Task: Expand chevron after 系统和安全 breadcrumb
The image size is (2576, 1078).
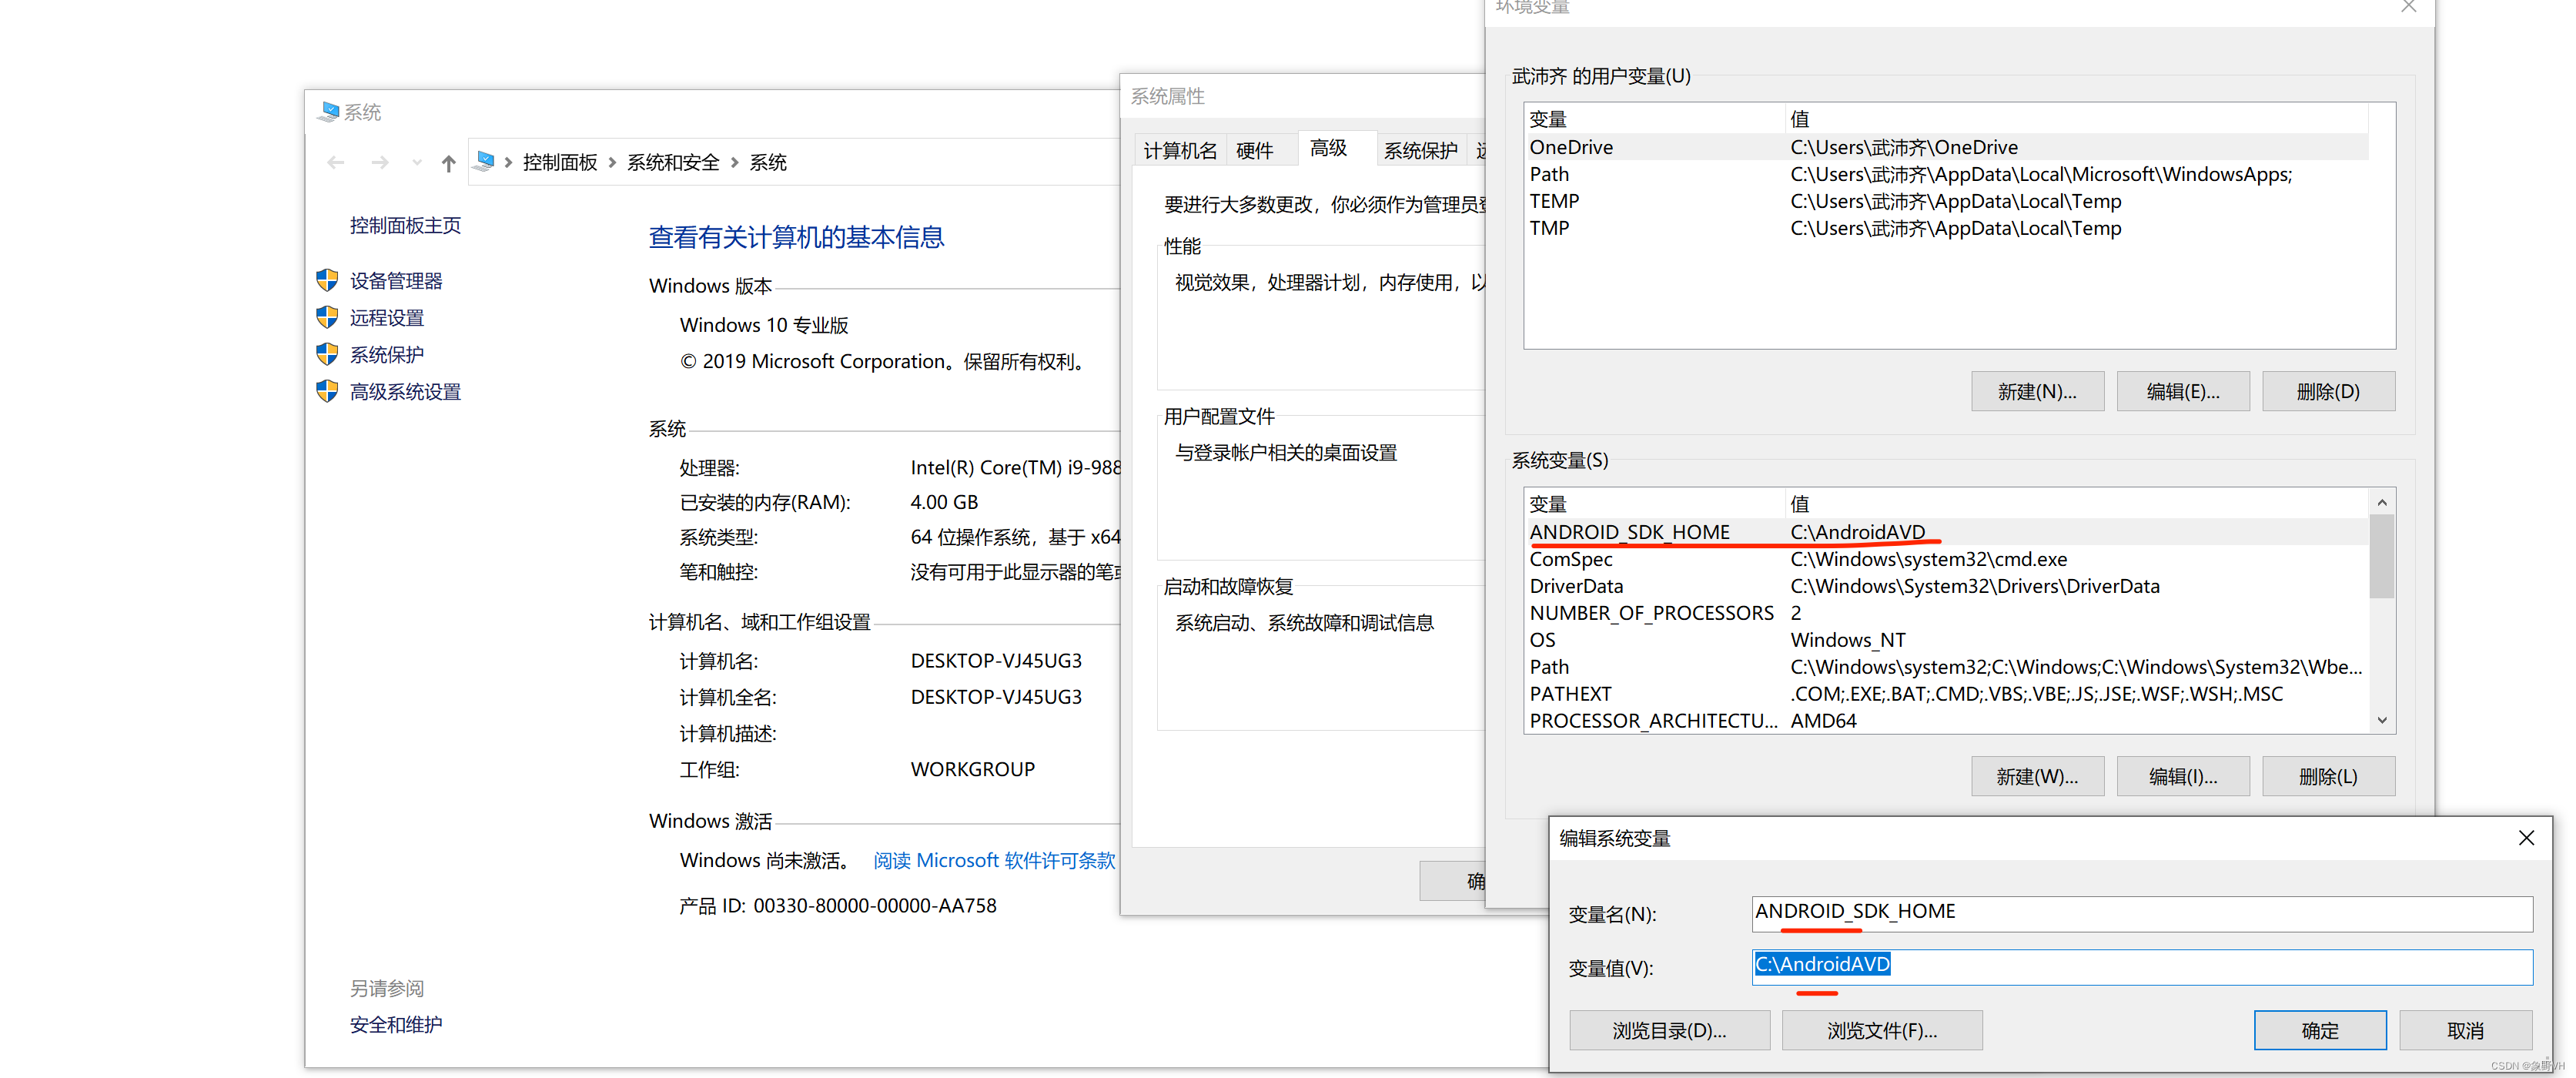Action: (735, 162)
